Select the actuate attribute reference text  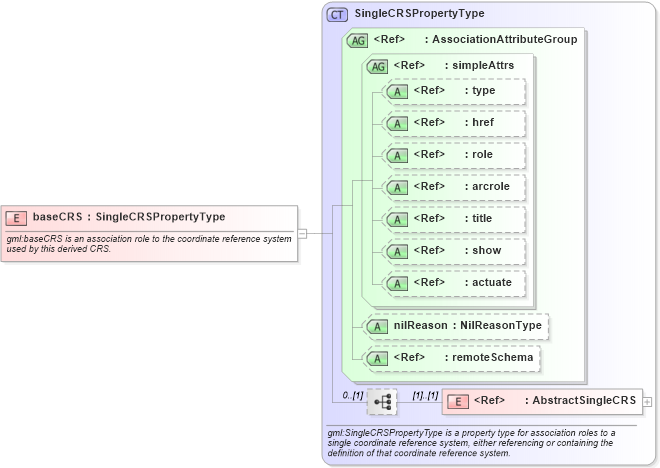click(x=463, y=282)
